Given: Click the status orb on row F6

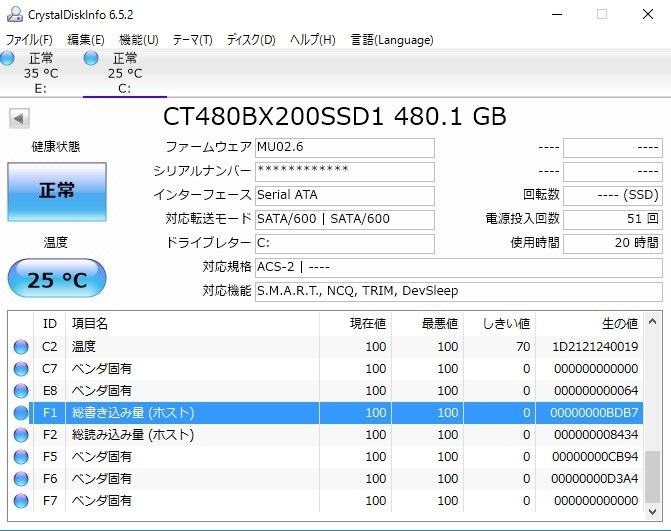Looking at the screenshot, I should [21, 479].
